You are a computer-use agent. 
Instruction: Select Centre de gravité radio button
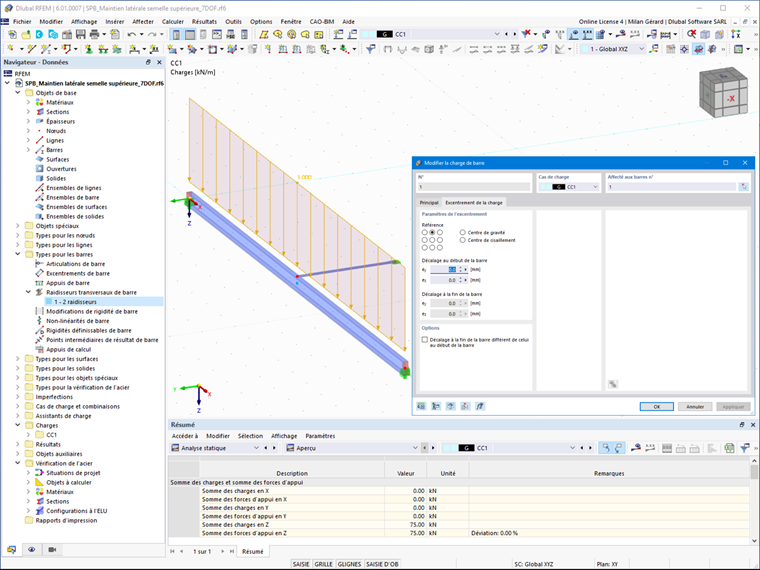point(462,233)
